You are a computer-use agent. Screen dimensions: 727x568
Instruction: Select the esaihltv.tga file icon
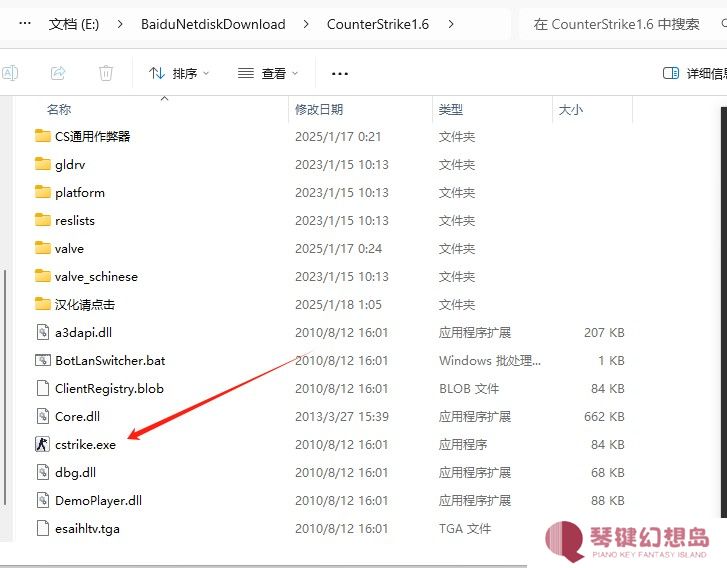click(x=43, y=529)
